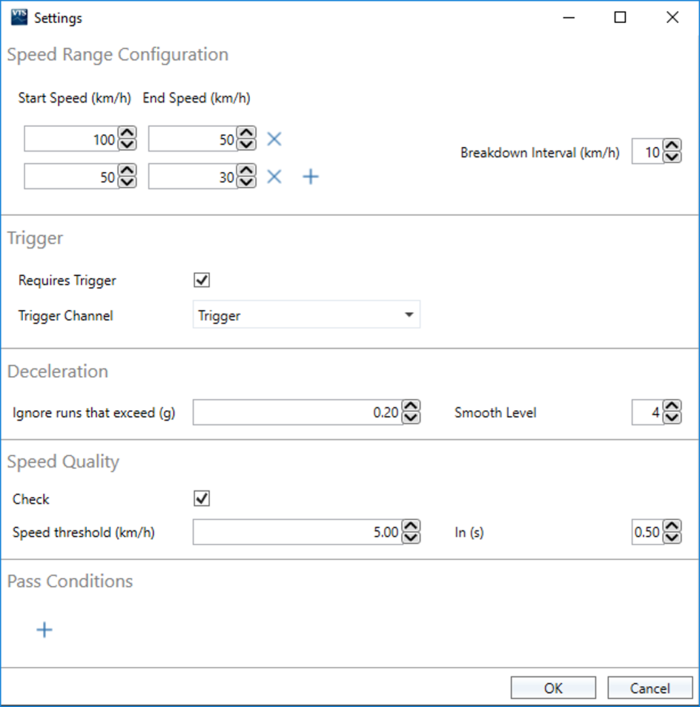Increase Breakdown Interval with up arrow
700x707 pixels.
click(672, 147)
